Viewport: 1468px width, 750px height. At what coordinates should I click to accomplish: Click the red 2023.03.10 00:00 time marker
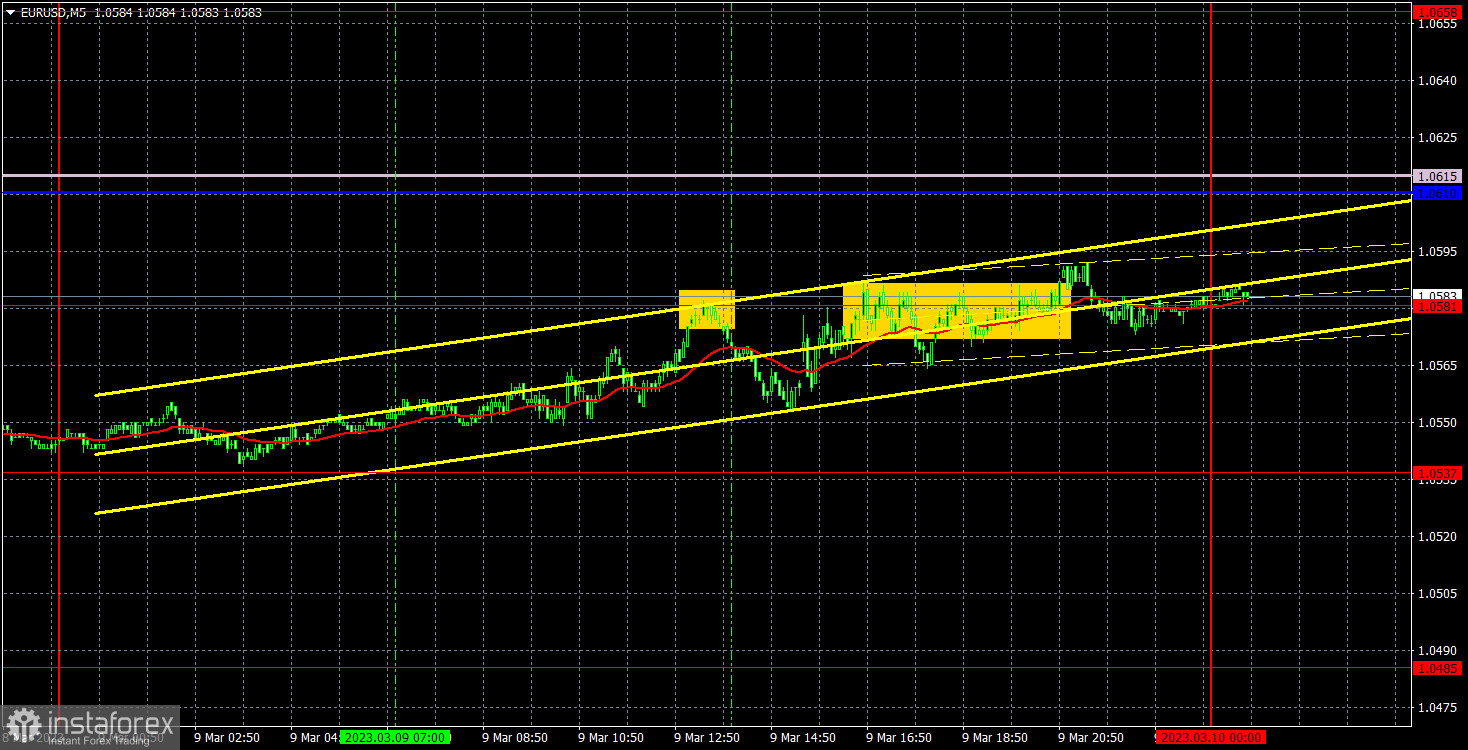click(x=1210, y=737)
